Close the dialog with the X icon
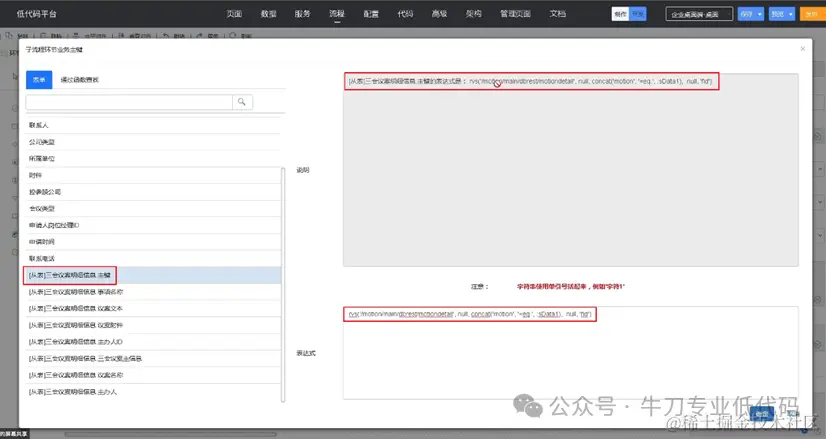This screenshot has height=439, width=826. (x=802, y=48)
